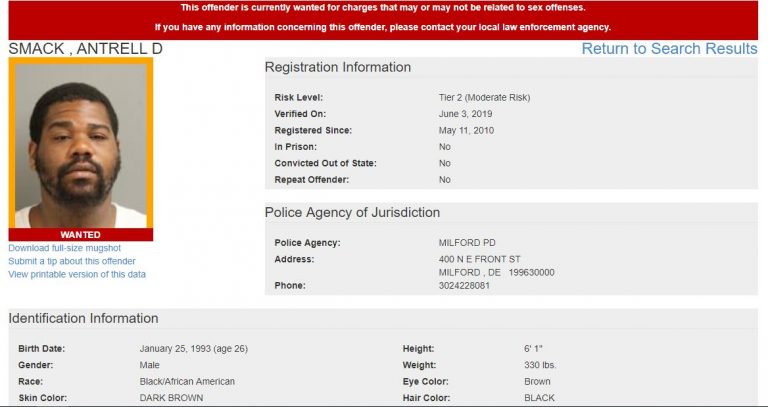Click the MILFORD PD agency name
Image resolution: width=768 pixels, height=407 pixels.
pyautogui.click(x=466, y=243)
